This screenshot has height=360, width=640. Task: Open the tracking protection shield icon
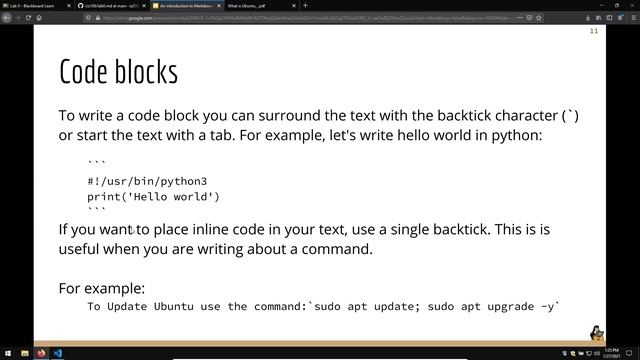click(x=89, y=18)
